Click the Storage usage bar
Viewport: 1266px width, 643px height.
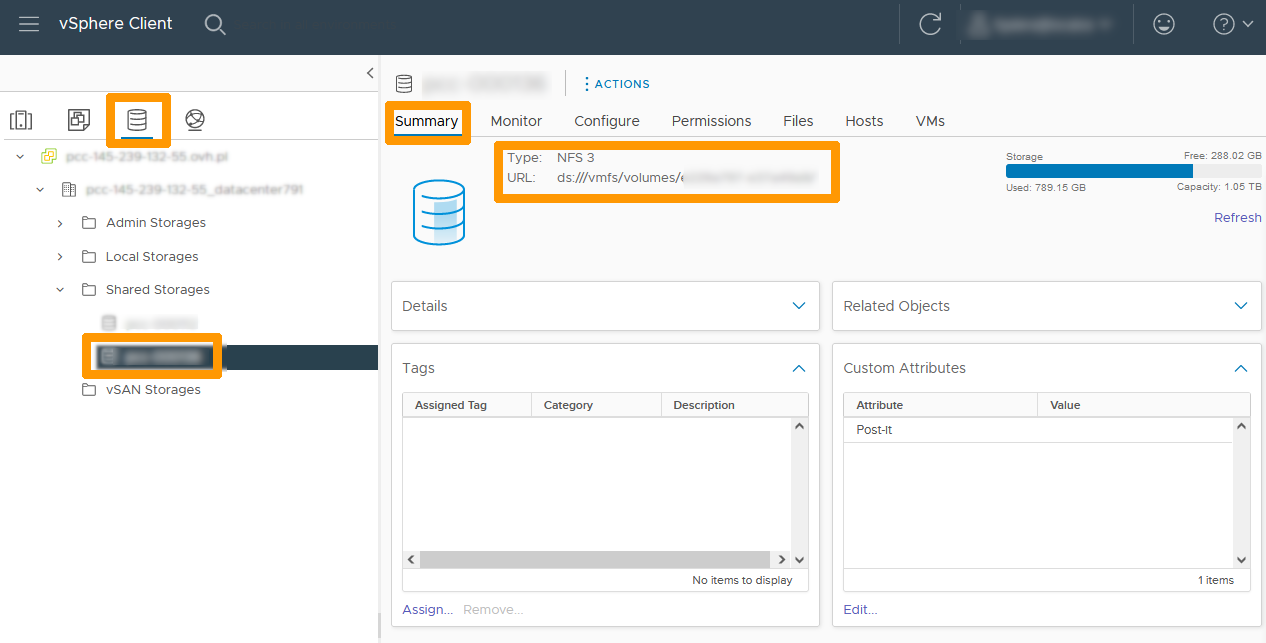(x=1134, y=171)
